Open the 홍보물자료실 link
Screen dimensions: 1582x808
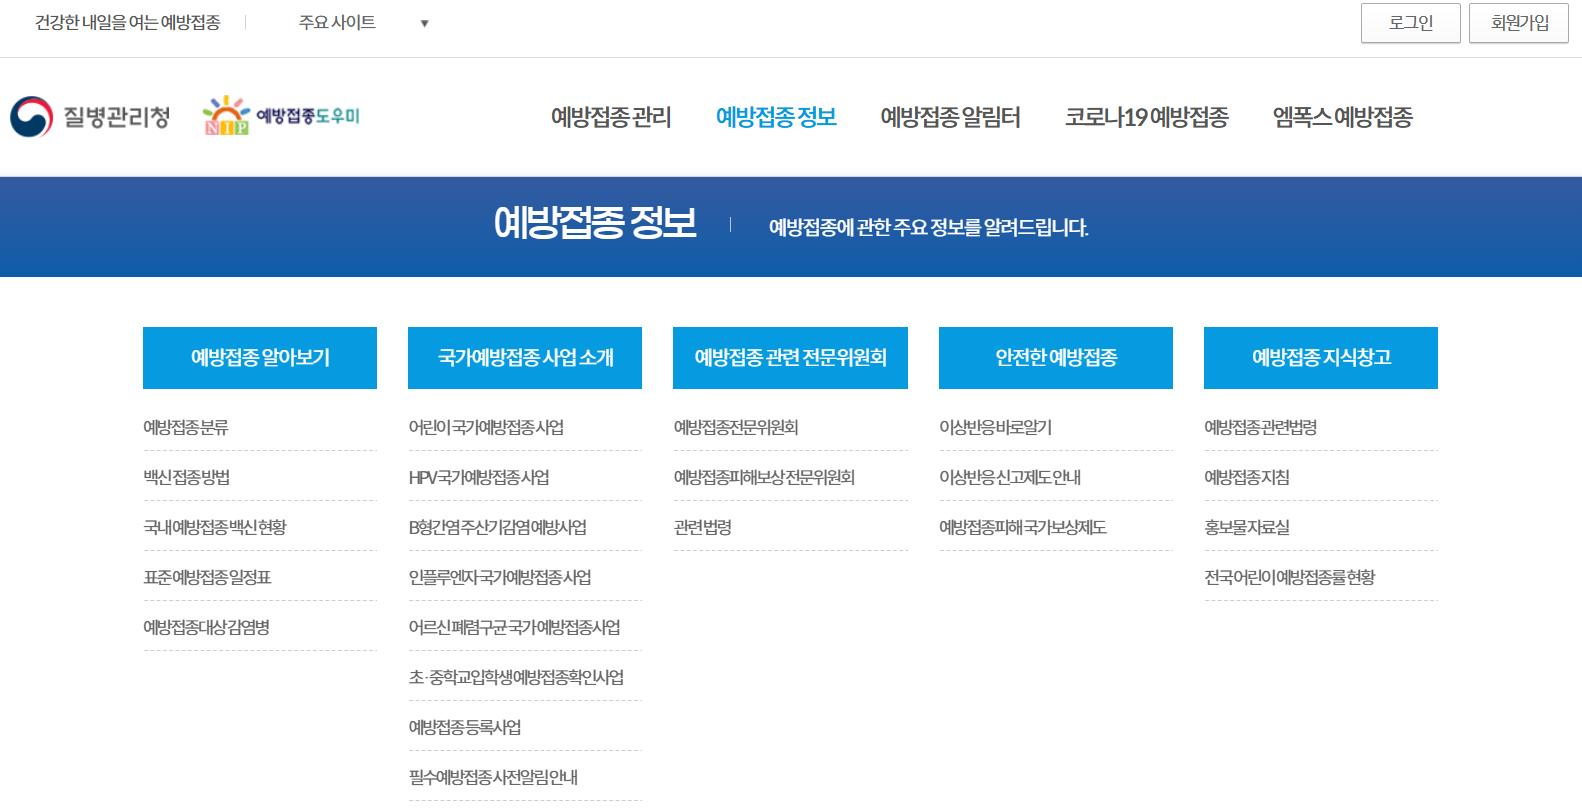1247,528
